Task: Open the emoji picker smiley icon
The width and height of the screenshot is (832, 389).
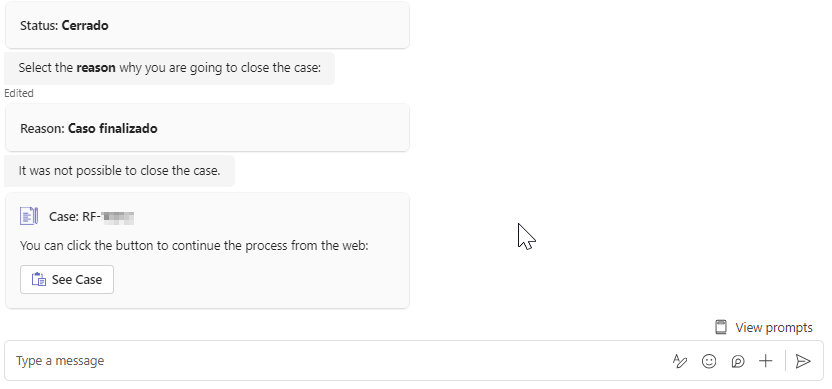Action: click(709, 361)
